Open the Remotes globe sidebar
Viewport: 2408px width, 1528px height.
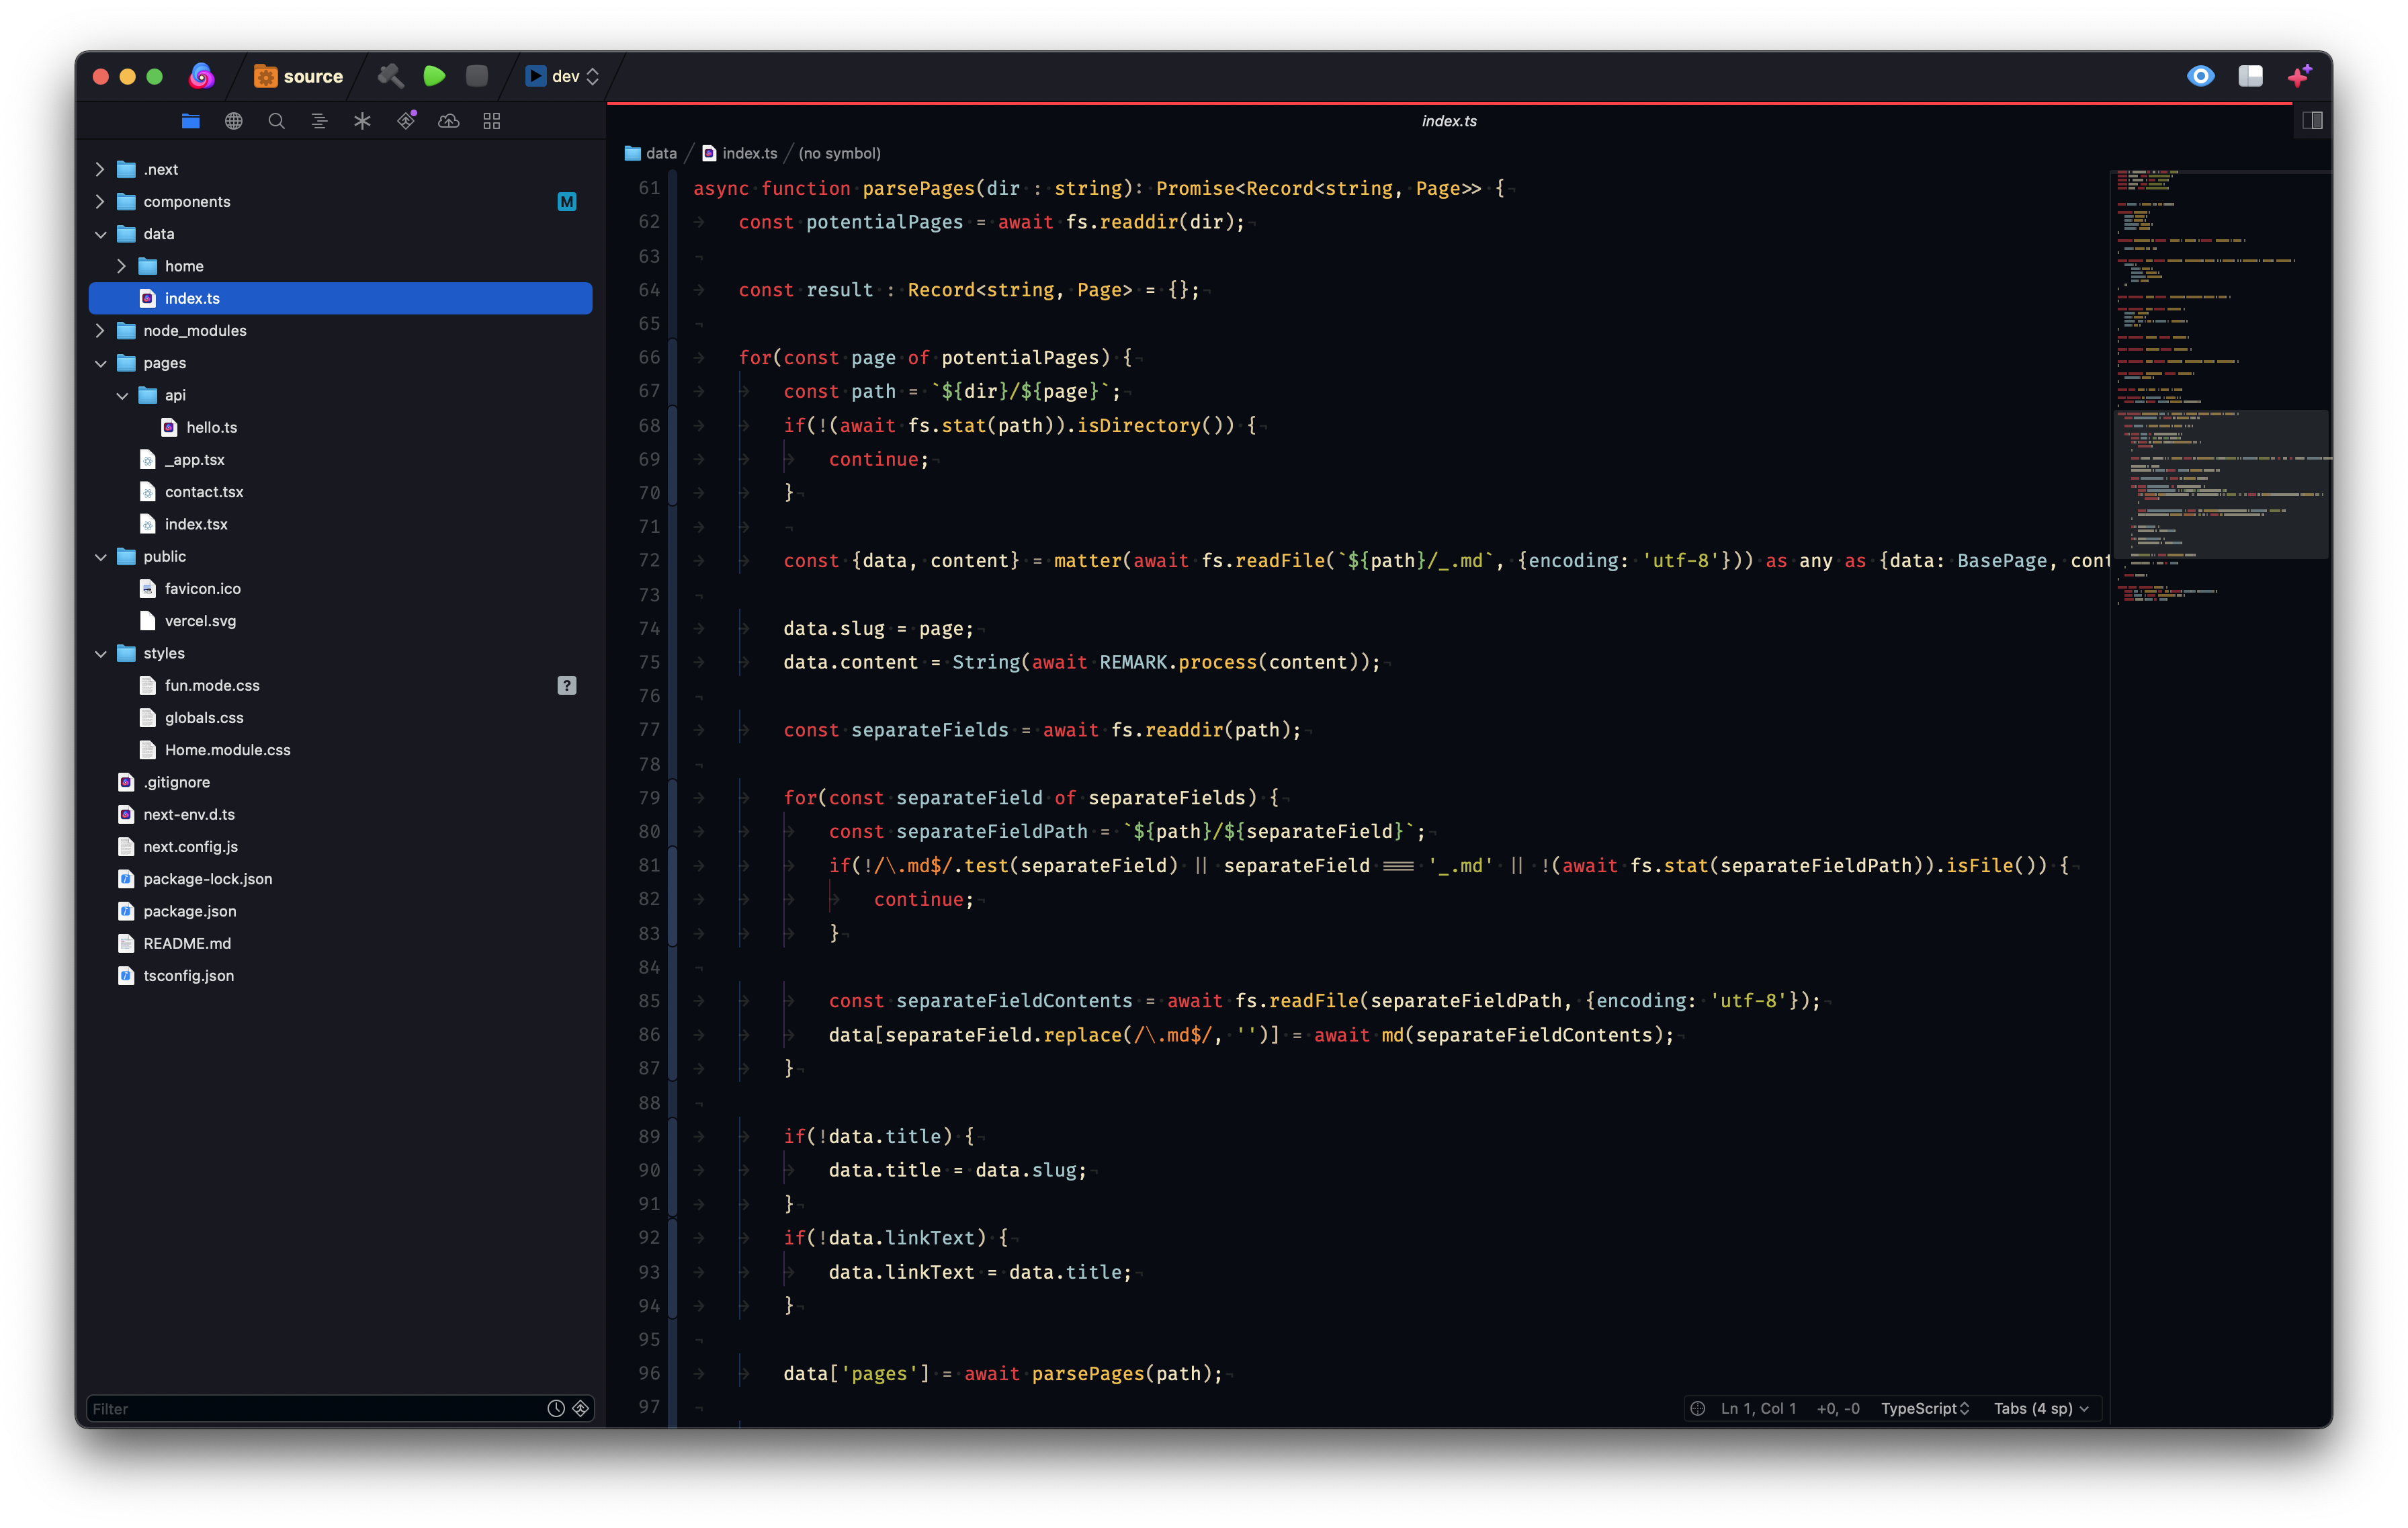click(x=233, y=121)
